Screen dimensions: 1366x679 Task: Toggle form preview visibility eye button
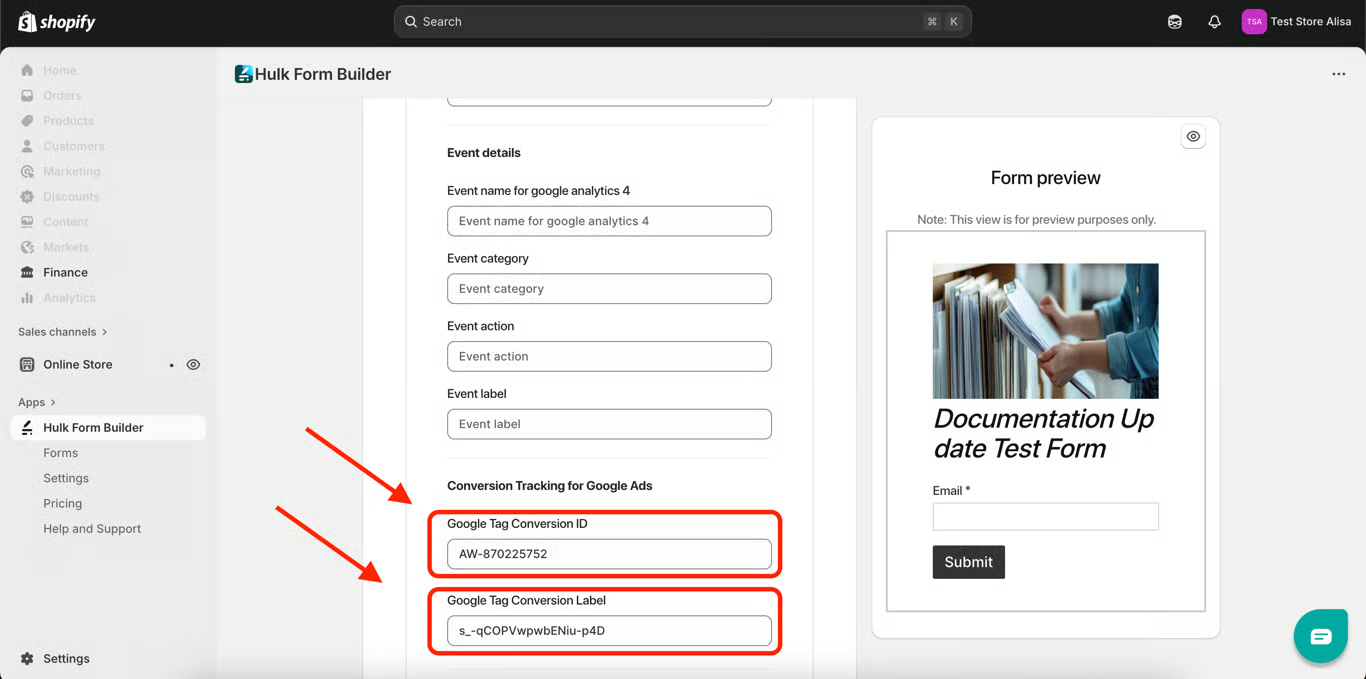[1193, 137]
